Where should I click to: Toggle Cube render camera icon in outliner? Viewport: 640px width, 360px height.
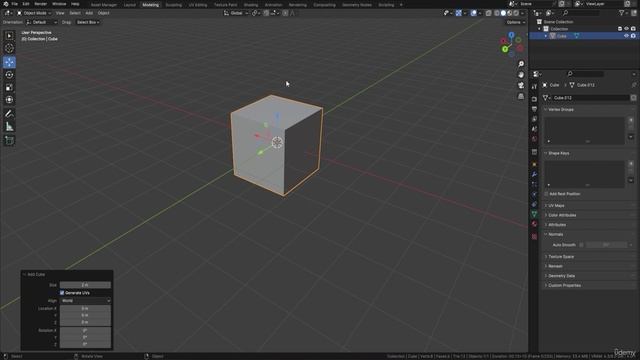[633, 36]
